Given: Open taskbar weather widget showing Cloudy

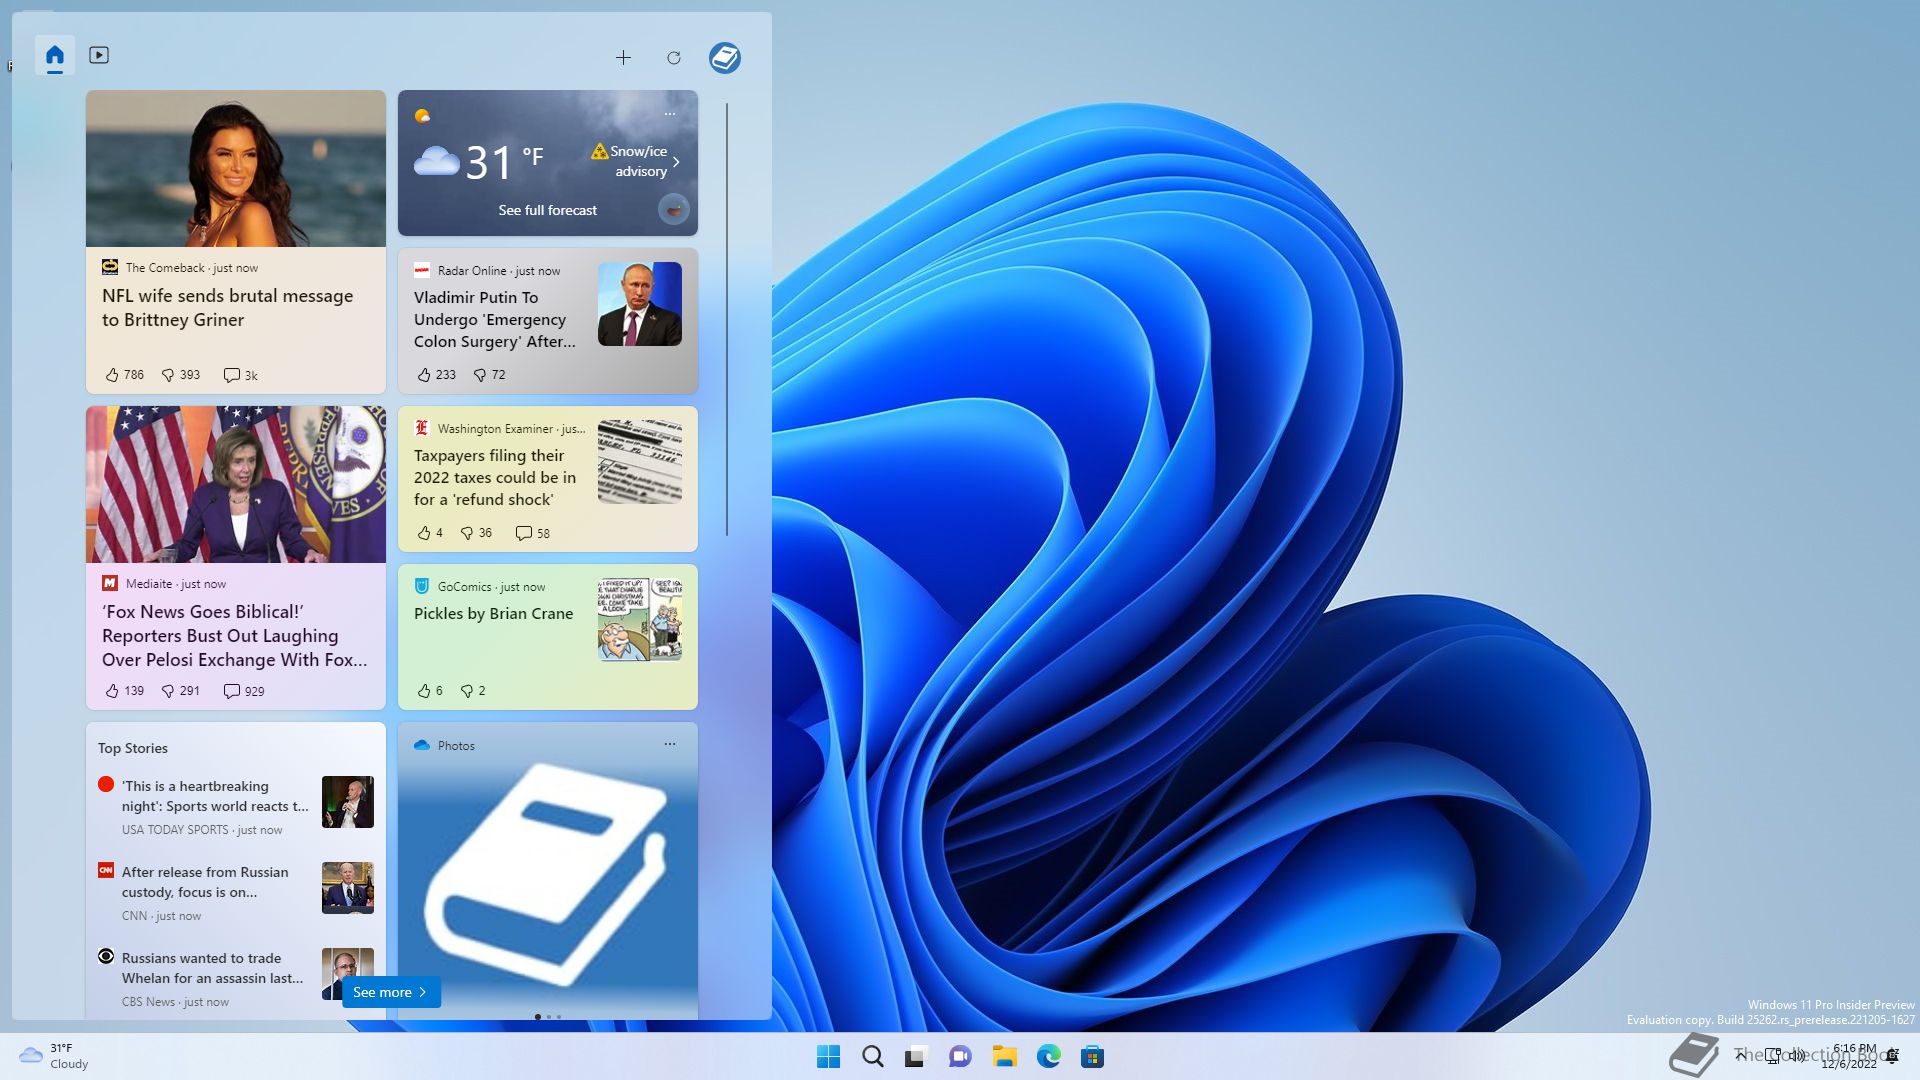Looking at the screenshot, I should pyautogui.click(x=55, y=1056).
